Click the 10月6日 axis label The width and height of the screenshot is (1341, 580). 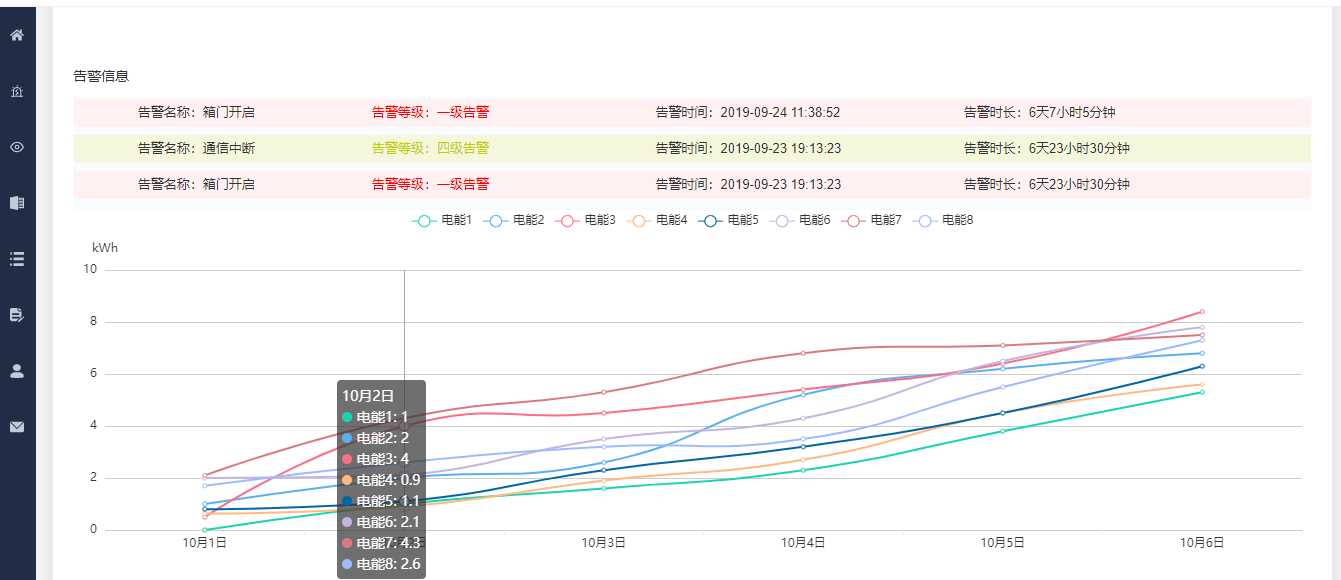[1202, 542]
